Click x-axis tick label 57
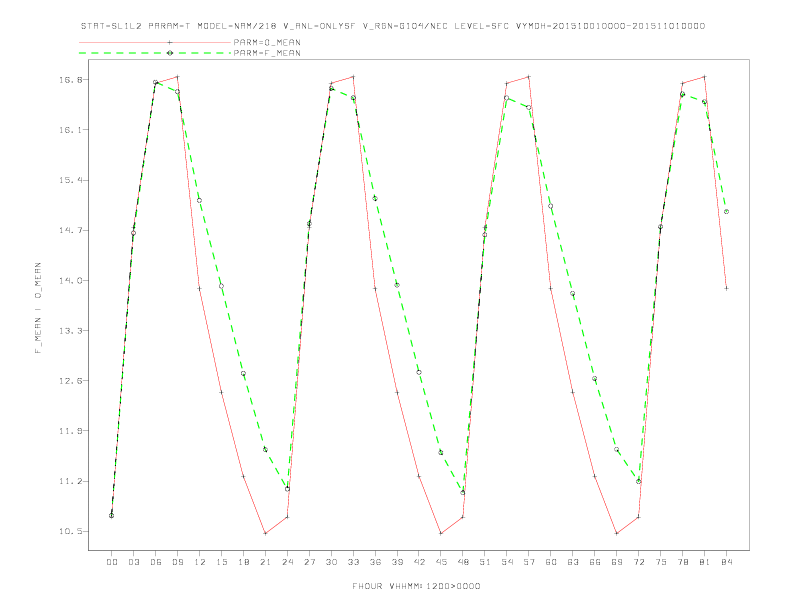The width and height of the screenshot is (792, 612). [x=529, y=562]
